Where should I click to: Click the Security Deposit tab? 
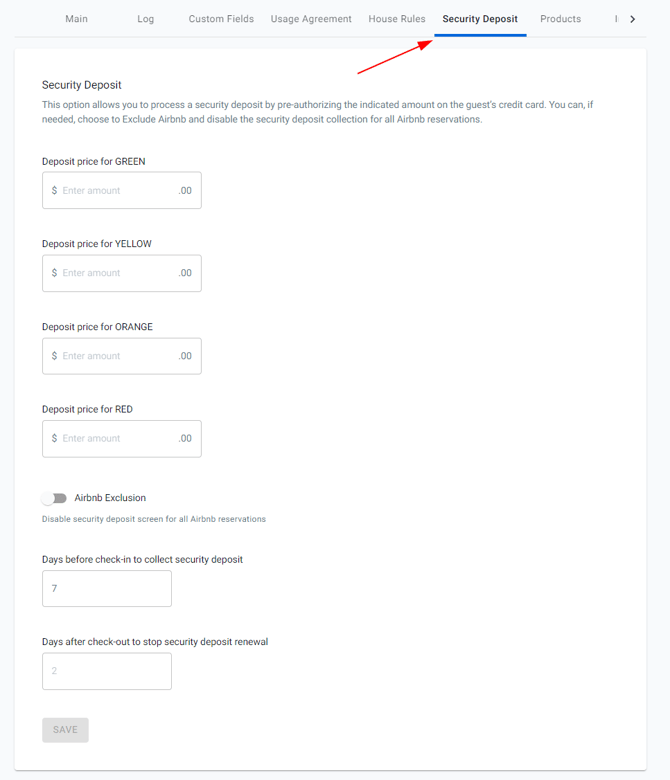pos(480,19)
